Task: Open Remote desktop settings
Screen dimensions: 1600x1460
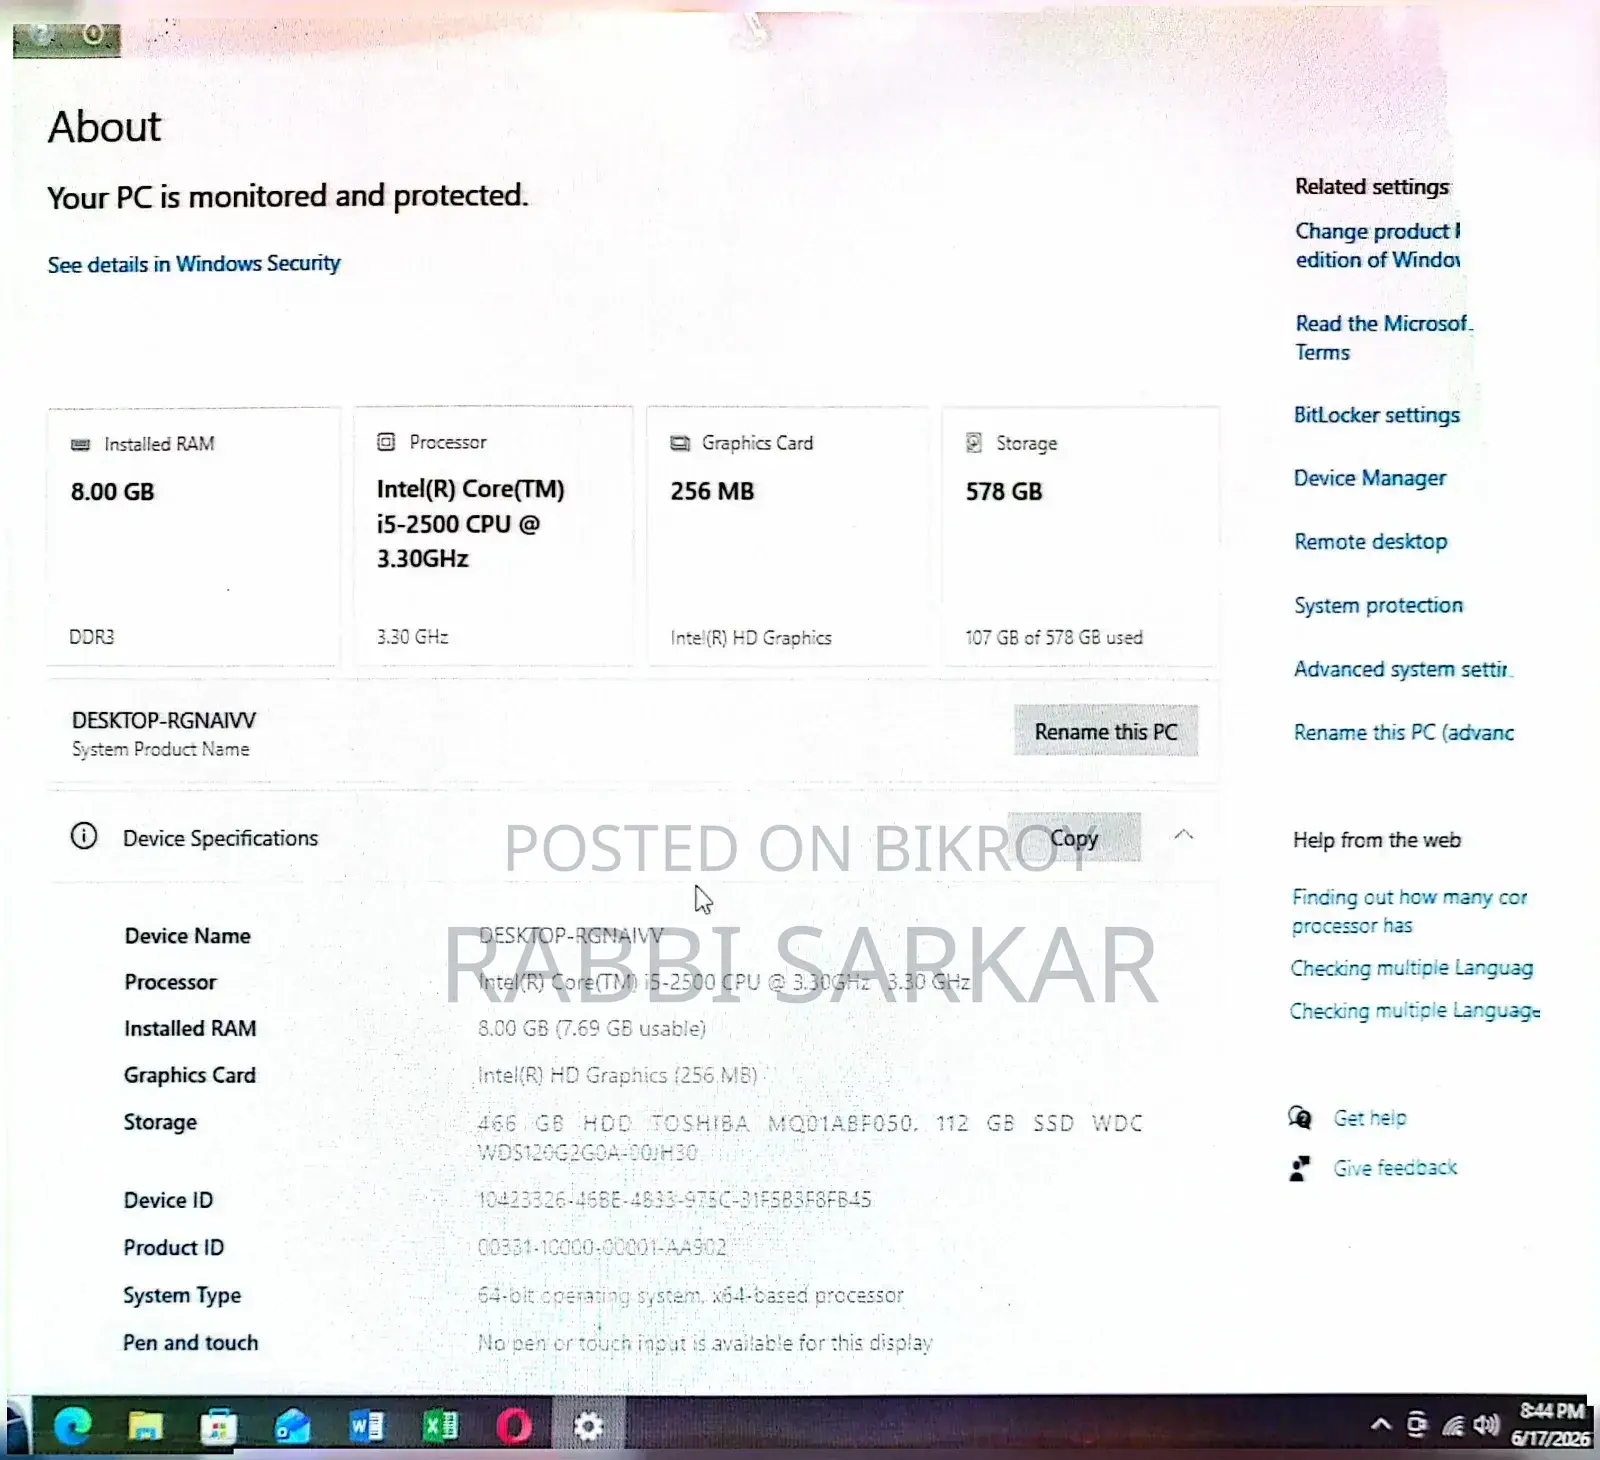Action: (x=1371, y=541)
